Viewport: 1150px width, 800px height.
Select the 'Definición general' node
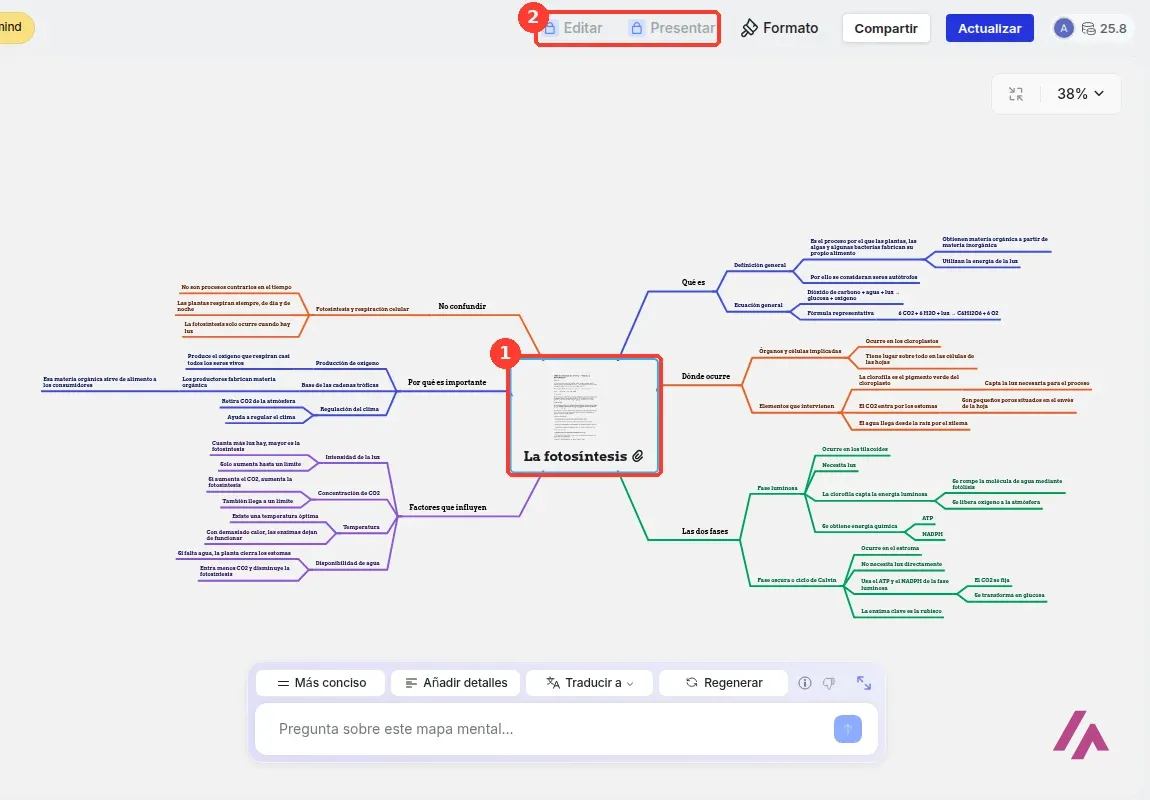coord(760,265)
